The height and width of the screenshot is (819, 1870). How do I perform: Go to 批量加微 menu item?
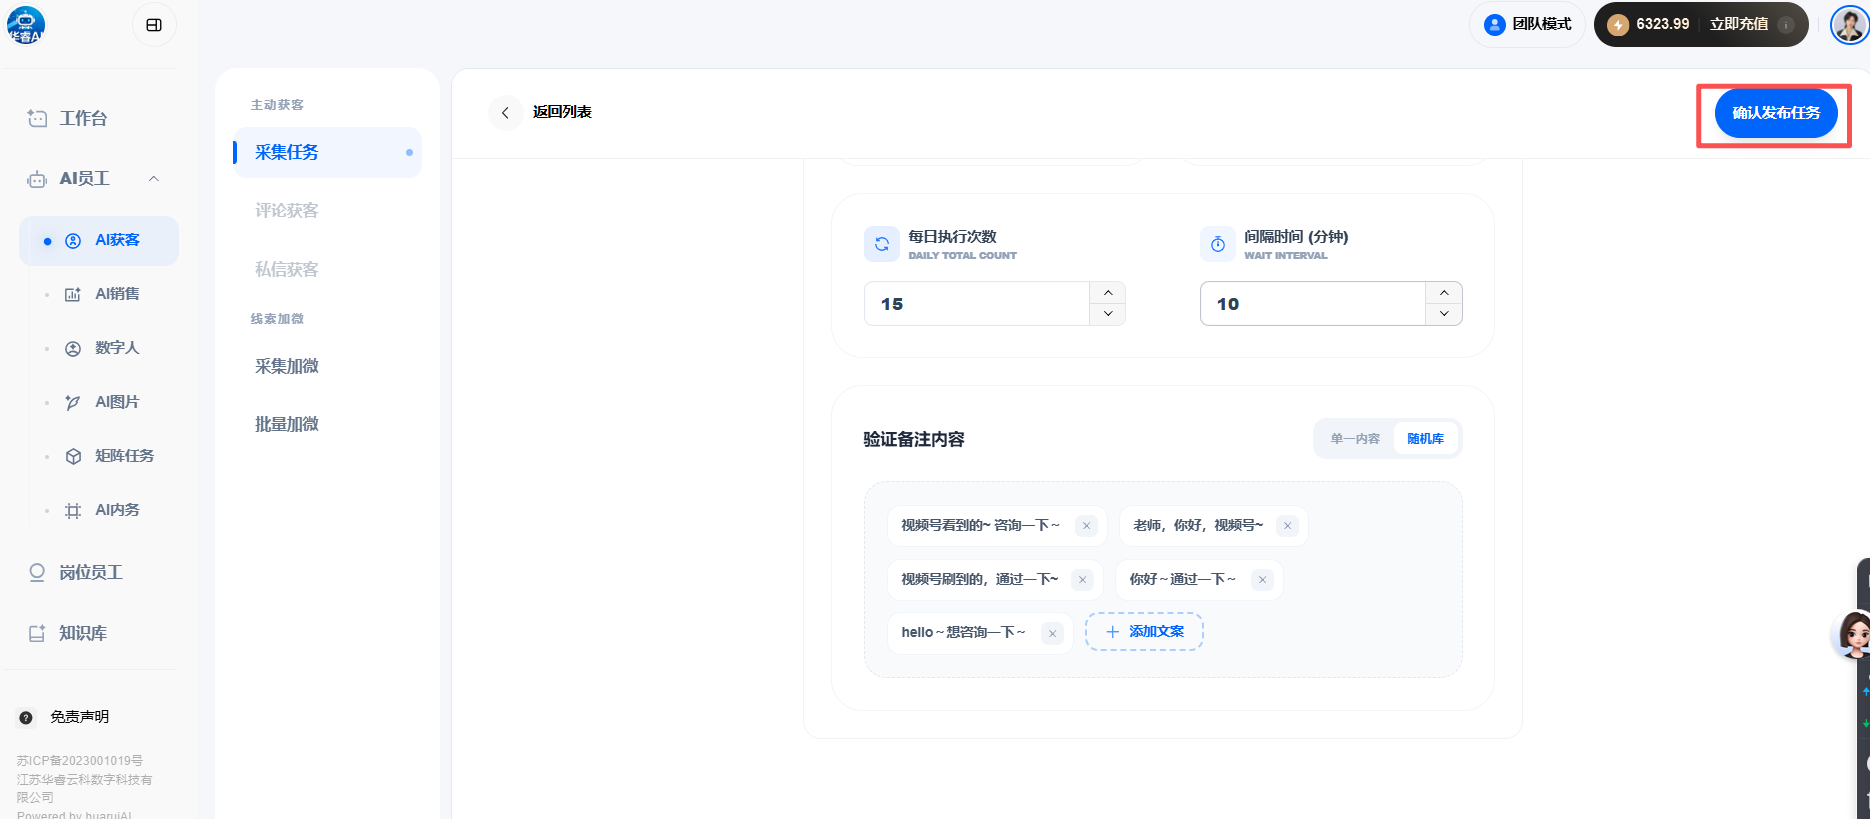[287, 424]
